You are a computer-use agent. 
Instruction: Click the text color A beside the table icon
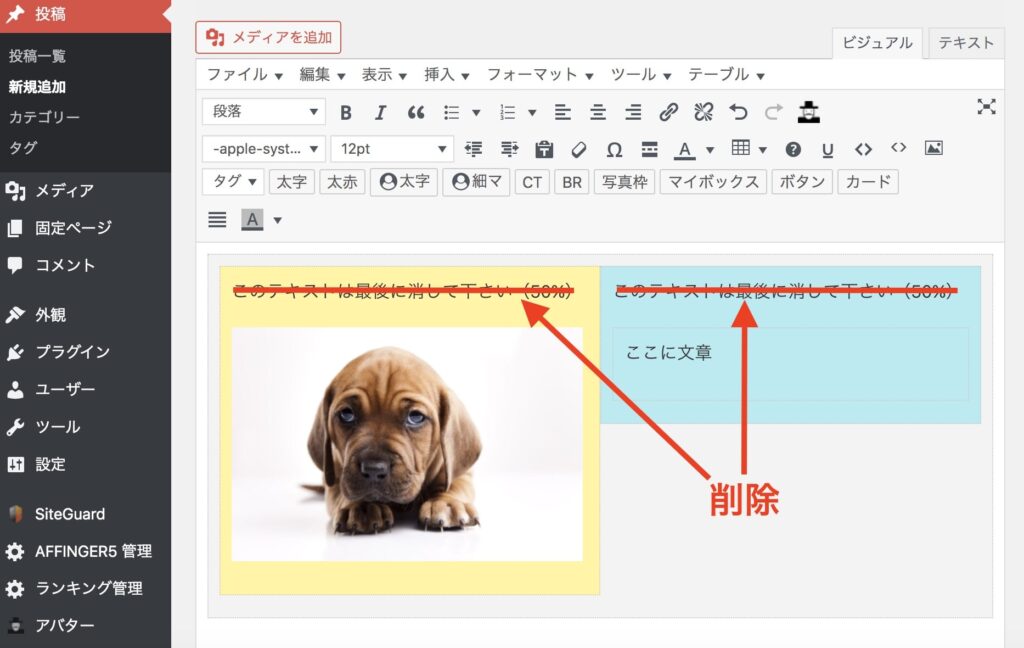pos(685,149)
